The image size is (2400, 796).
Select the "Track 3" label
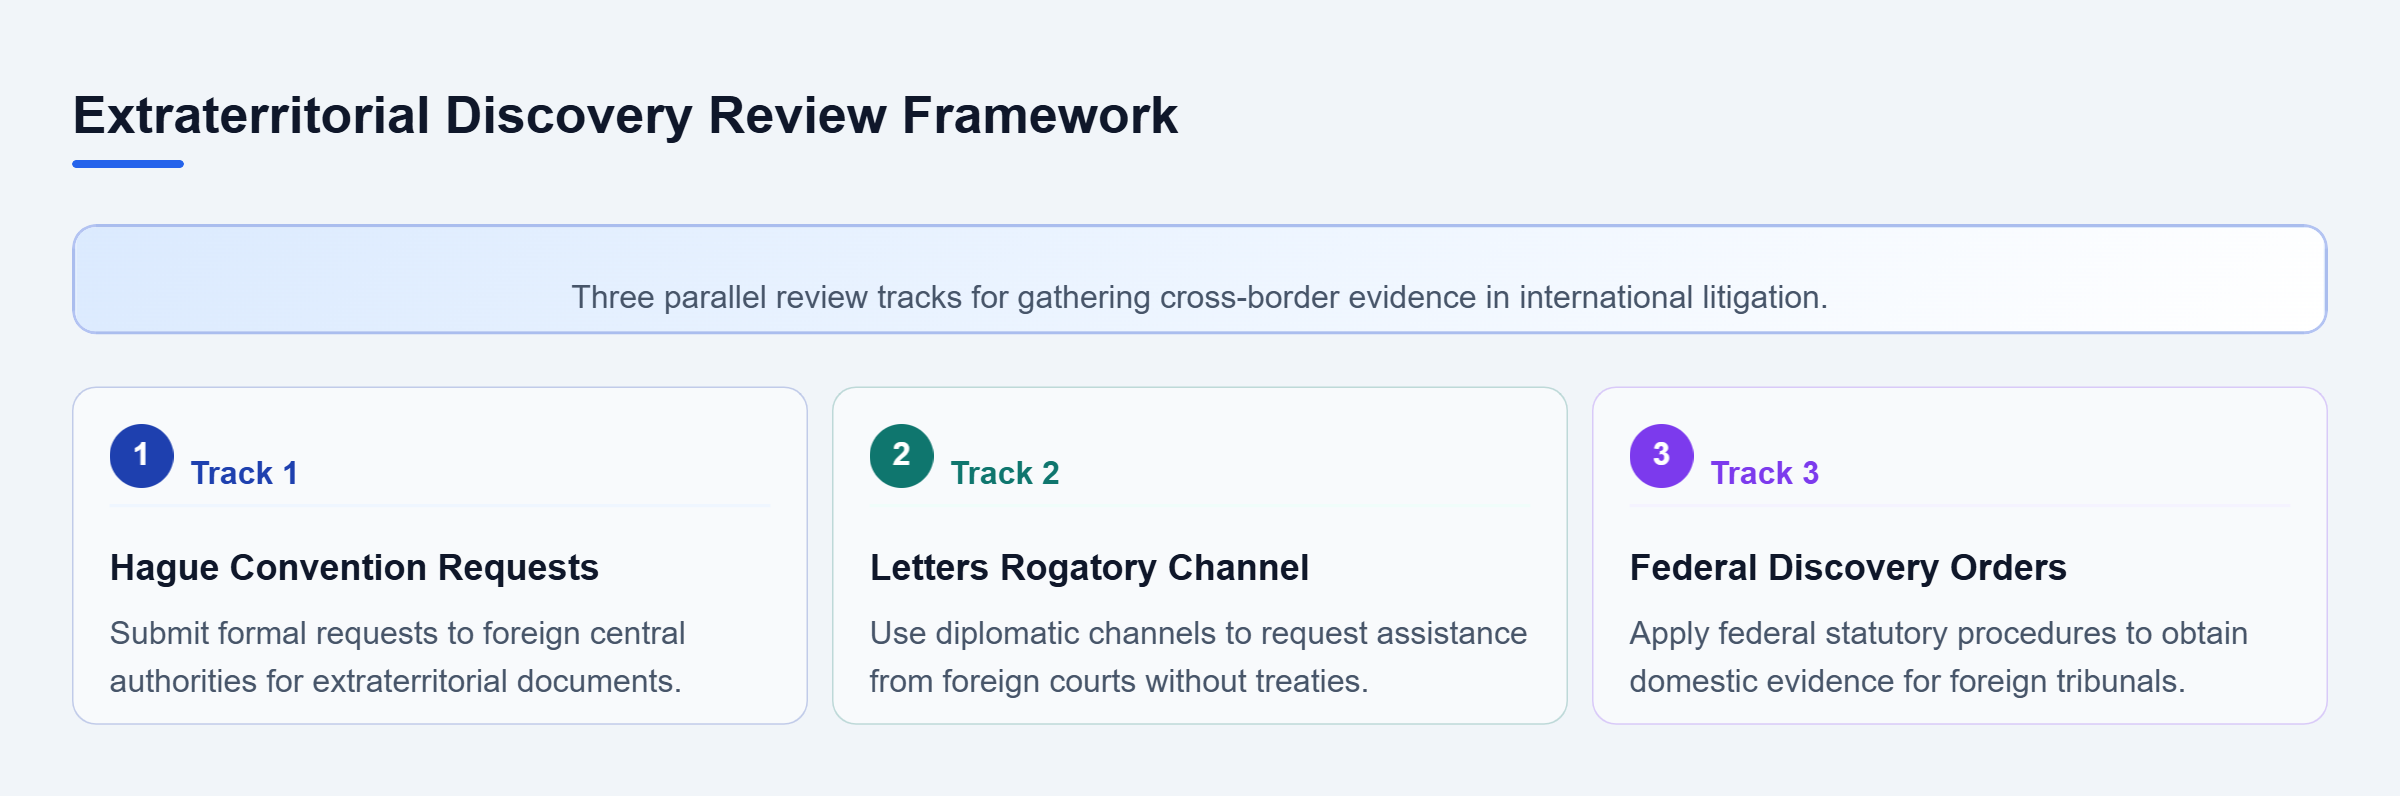click(x=1765, y=473)
